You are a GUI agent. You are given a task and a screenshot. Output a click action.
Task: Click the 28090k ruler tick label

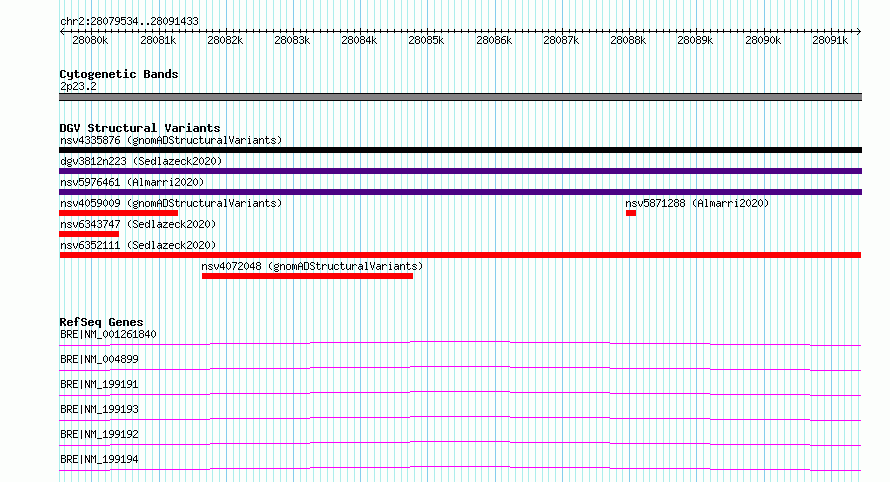point(763,40)
